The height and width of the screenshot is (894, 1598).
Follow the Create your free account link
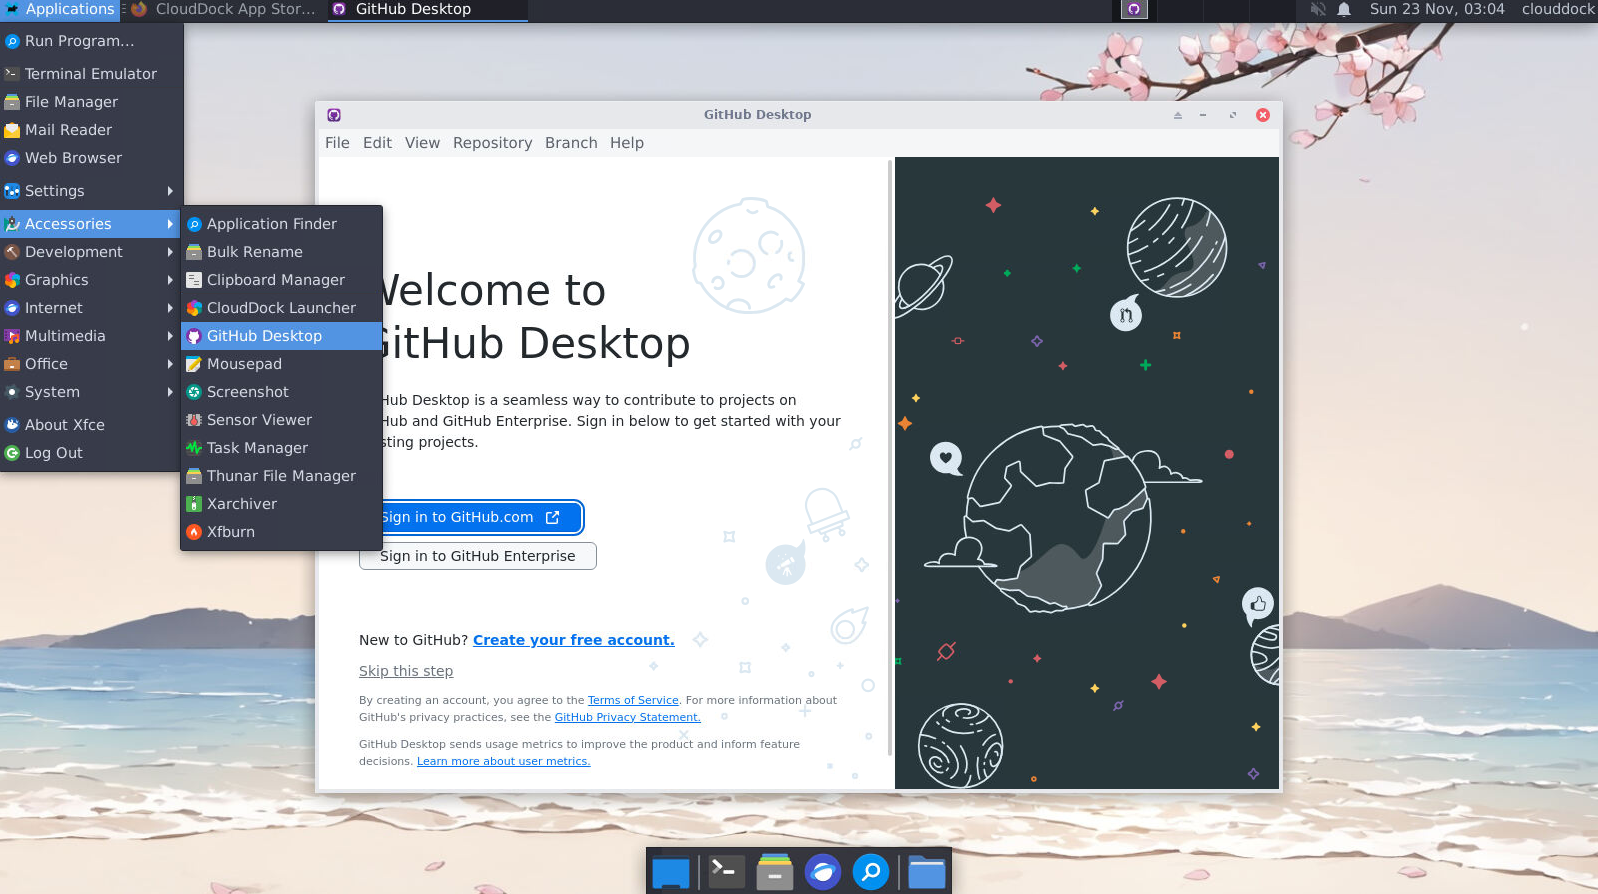[573, 640]
